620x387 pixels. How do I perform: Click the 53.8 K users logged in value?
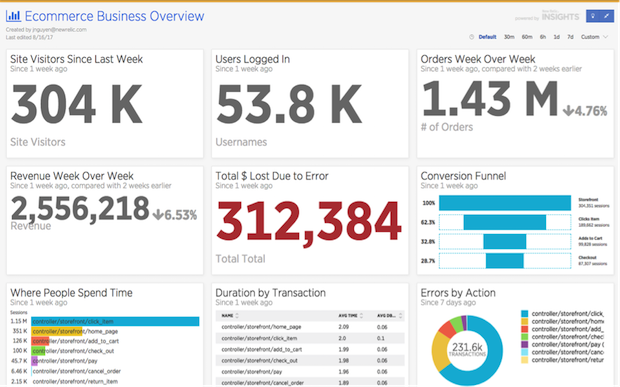tap(289, 104)
